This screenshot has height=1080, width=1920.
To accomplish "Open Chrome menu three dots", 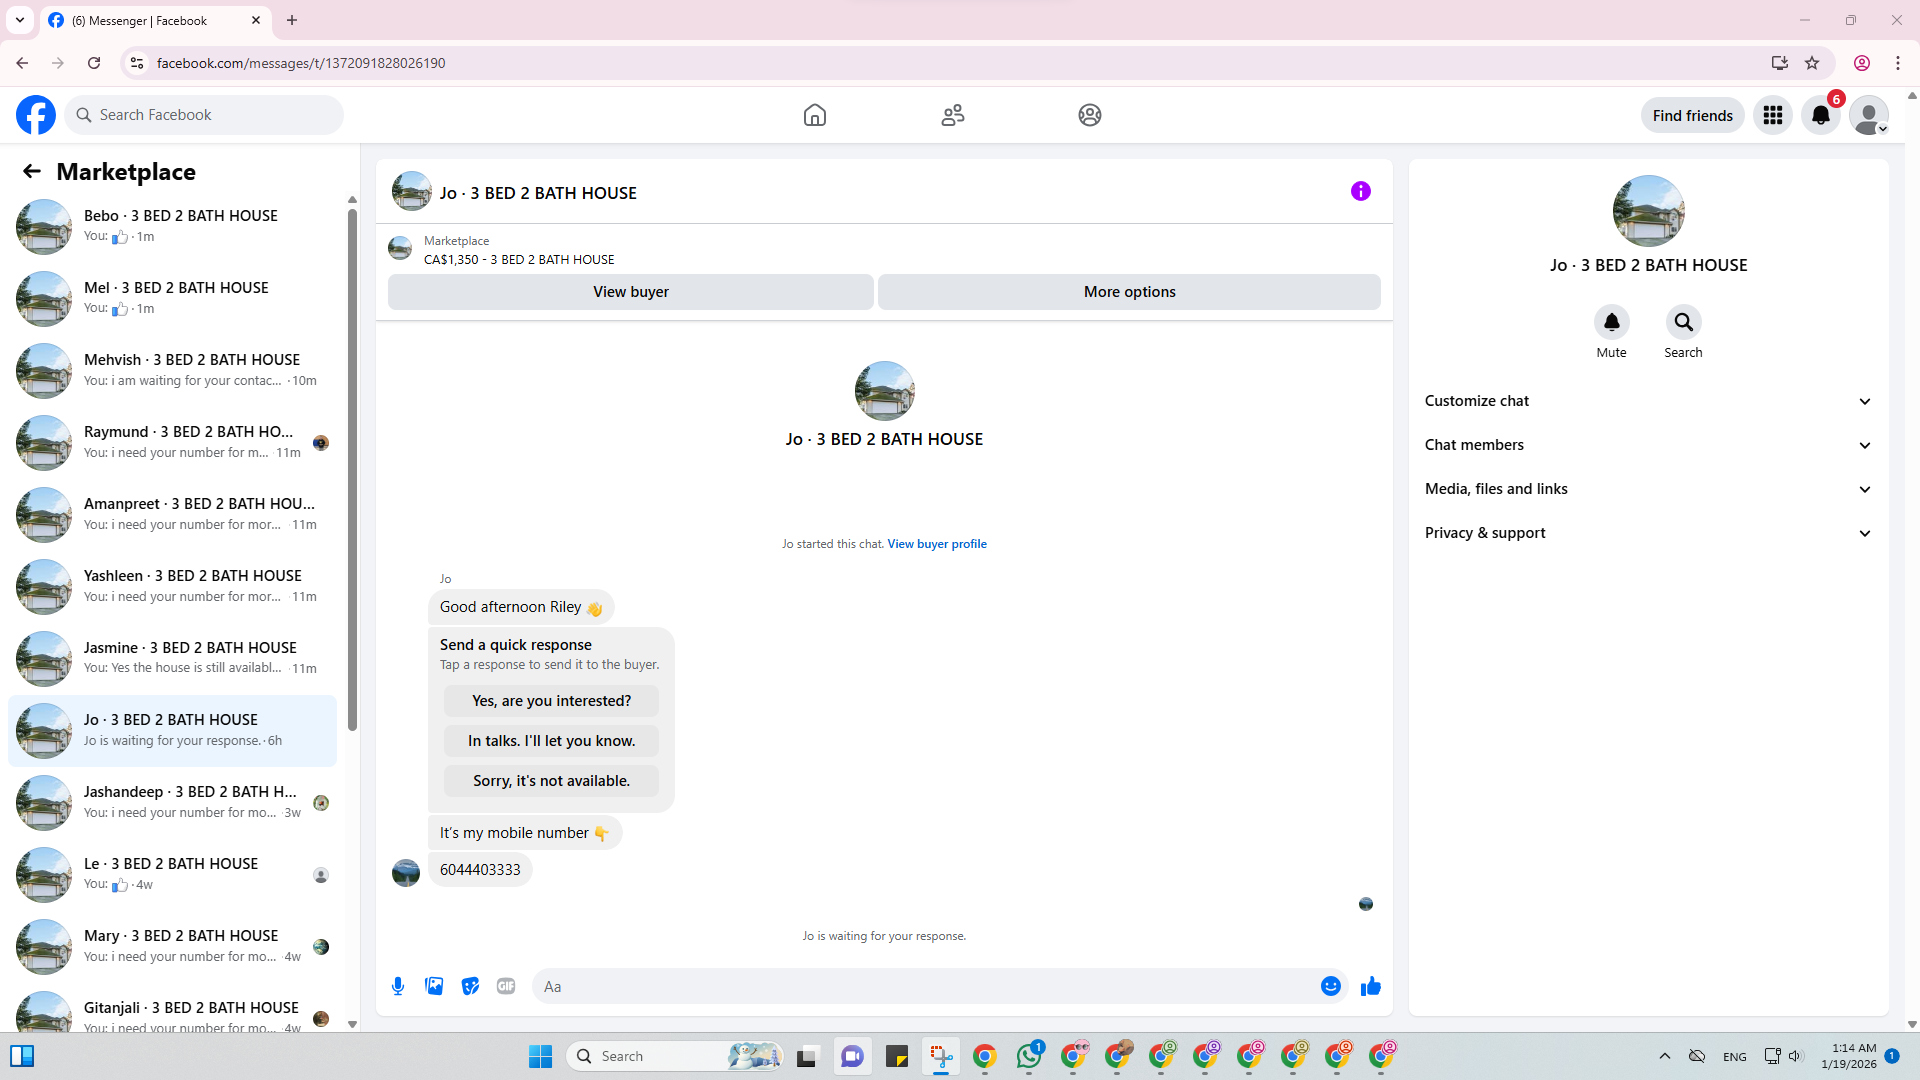I will pos(1898,63).
